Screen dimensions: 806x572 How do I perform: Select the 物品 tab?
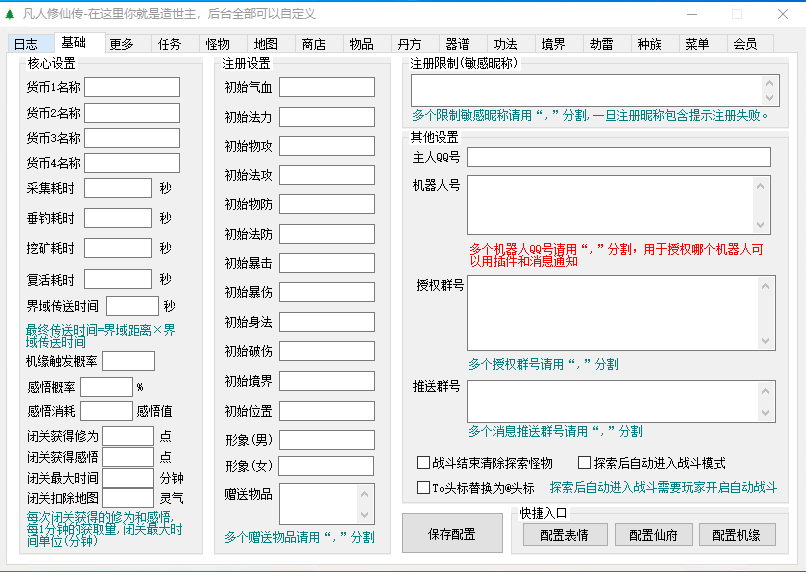click(x=367, y=44)
